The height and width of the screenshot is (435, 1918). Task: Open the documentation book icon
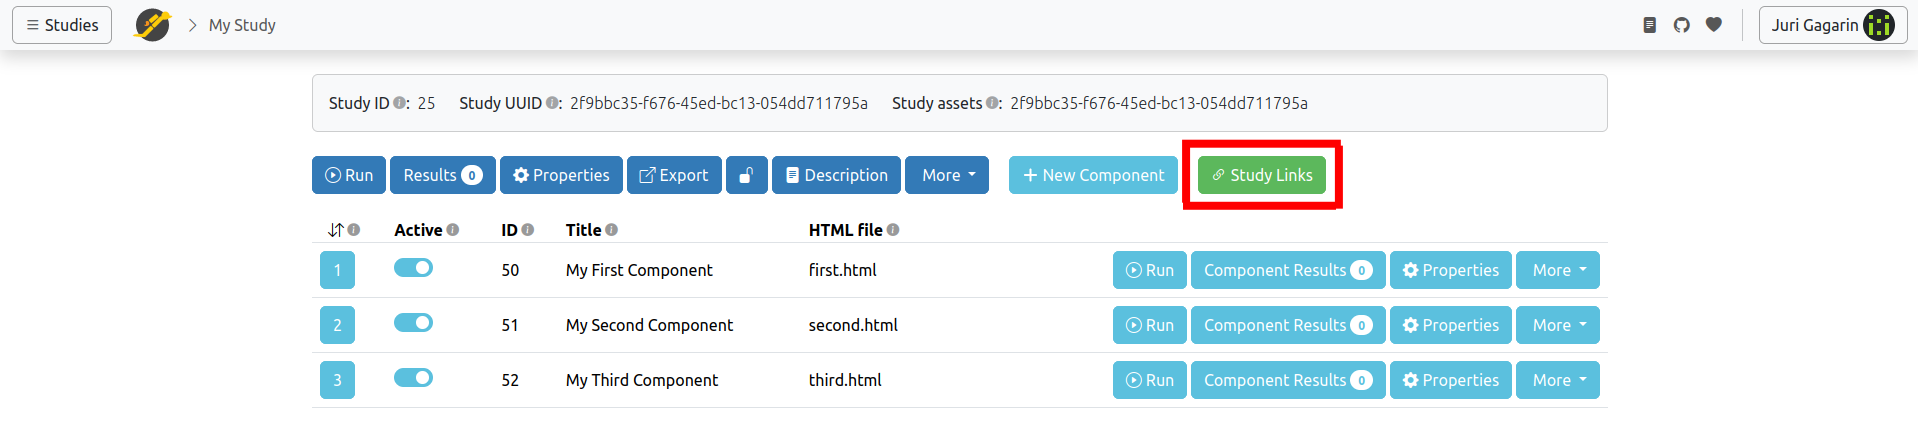(x=1650, y=25)
